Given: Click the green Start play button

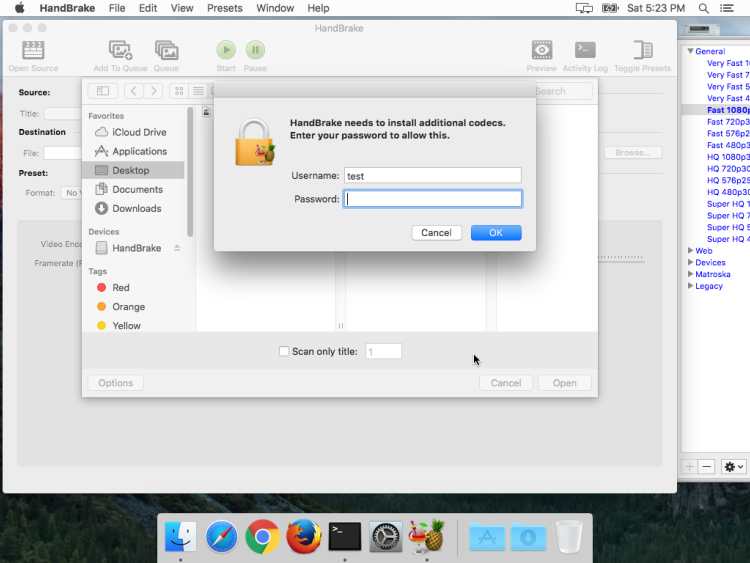Looking at the screenshot, I should pos(226,50).
